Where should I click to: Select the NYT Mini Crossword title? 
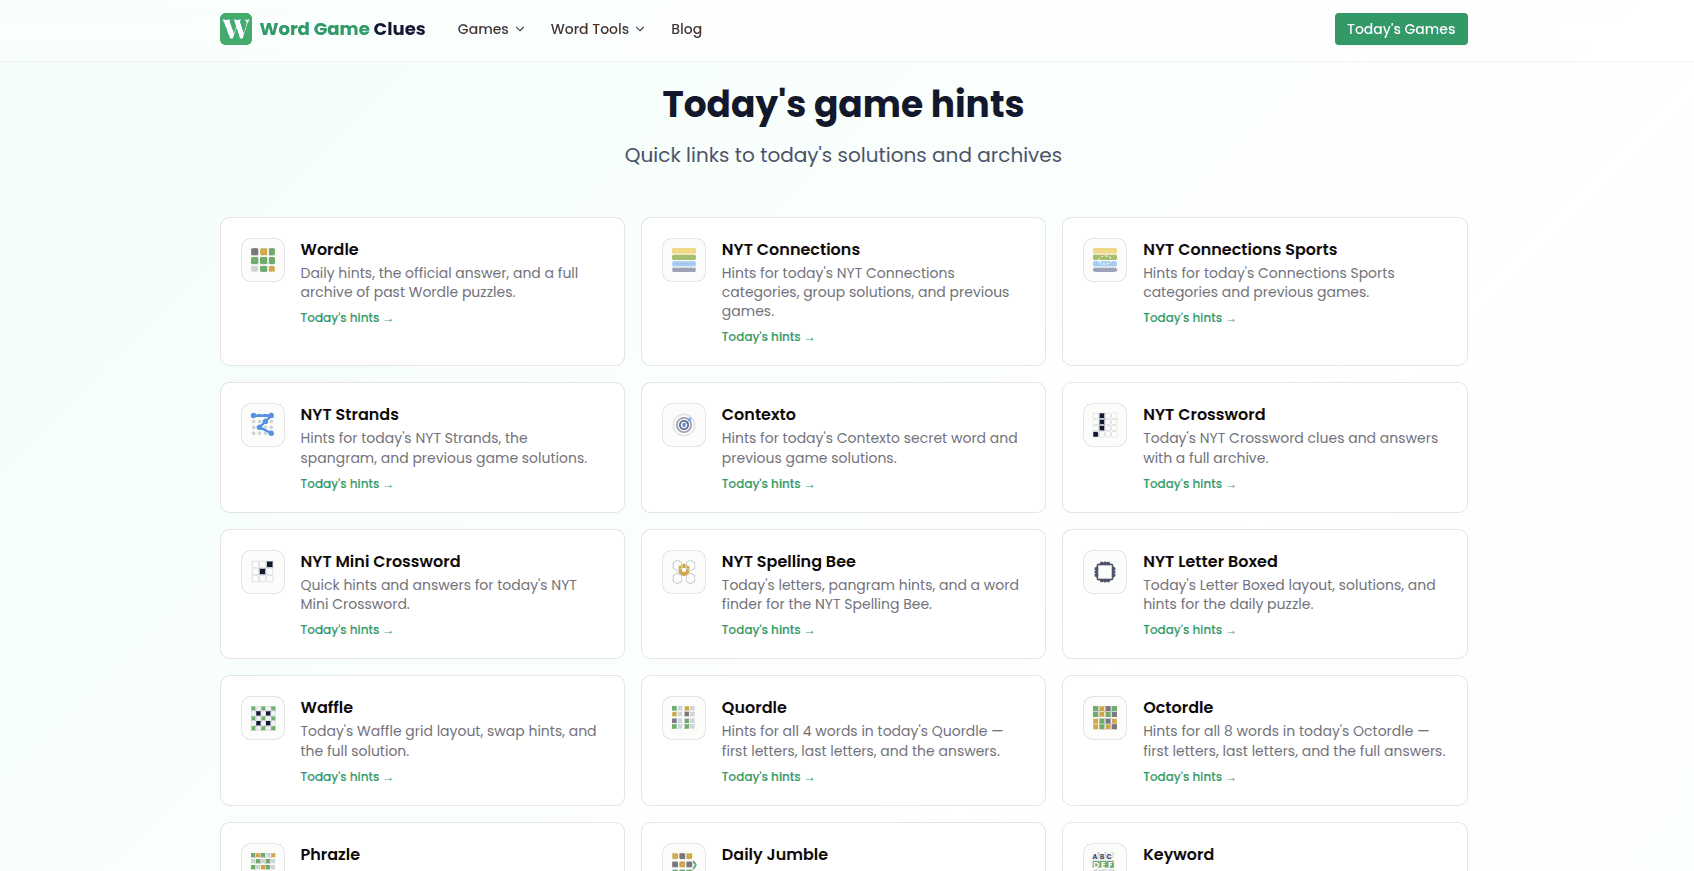380,561
